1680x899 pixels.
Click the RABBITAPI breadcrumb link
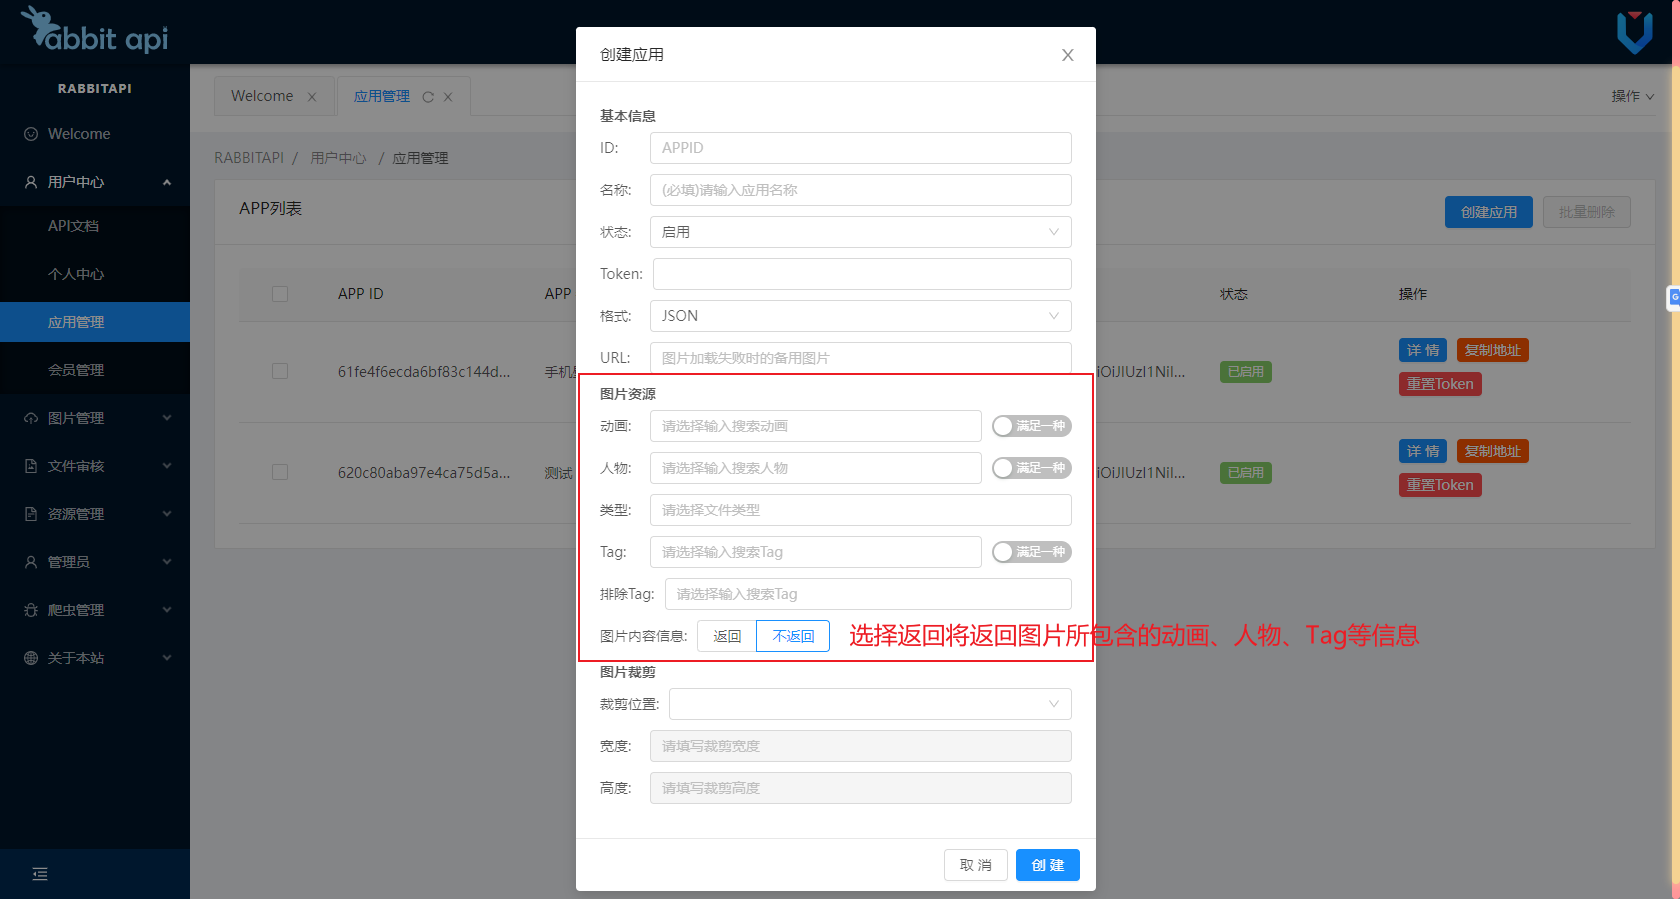[x=249, y=158]
